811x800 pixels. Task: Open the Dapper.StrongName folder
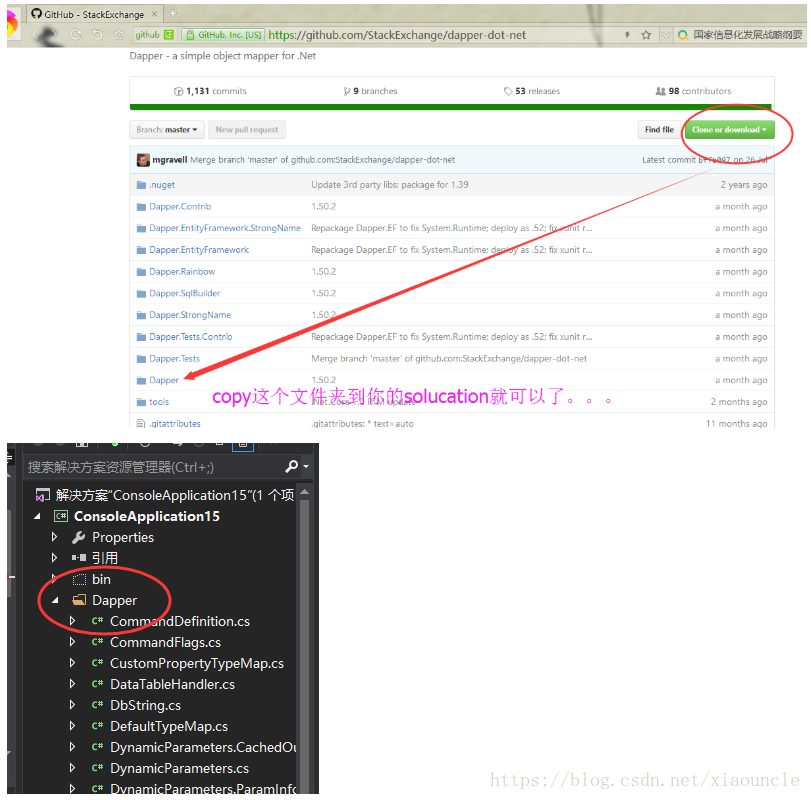[x=190, y=315]
